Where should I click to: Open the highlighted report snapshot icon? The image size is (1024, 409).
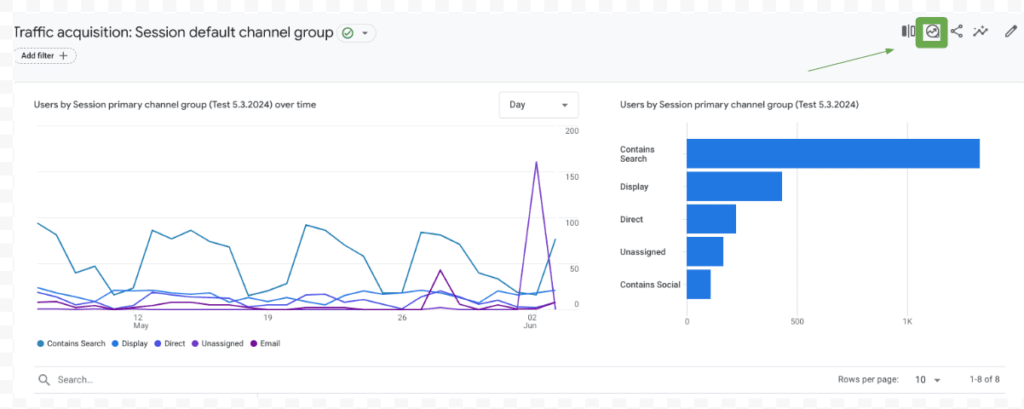pyautogui.click(x=932, y=32)
